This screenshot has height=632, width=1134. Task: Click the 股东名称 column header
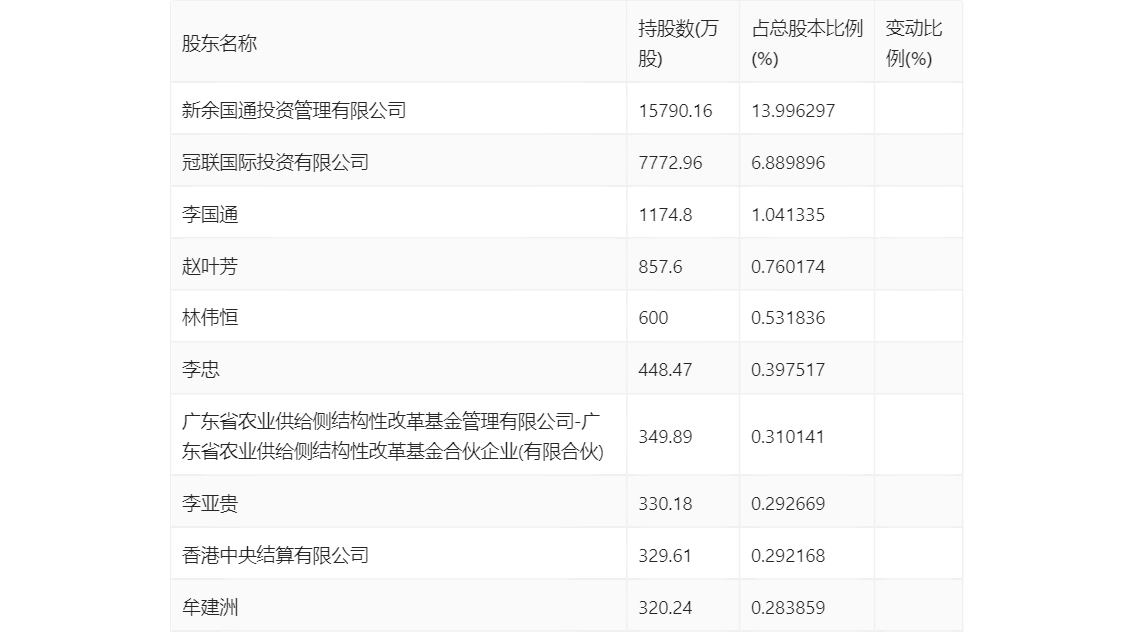click(219, 43)
